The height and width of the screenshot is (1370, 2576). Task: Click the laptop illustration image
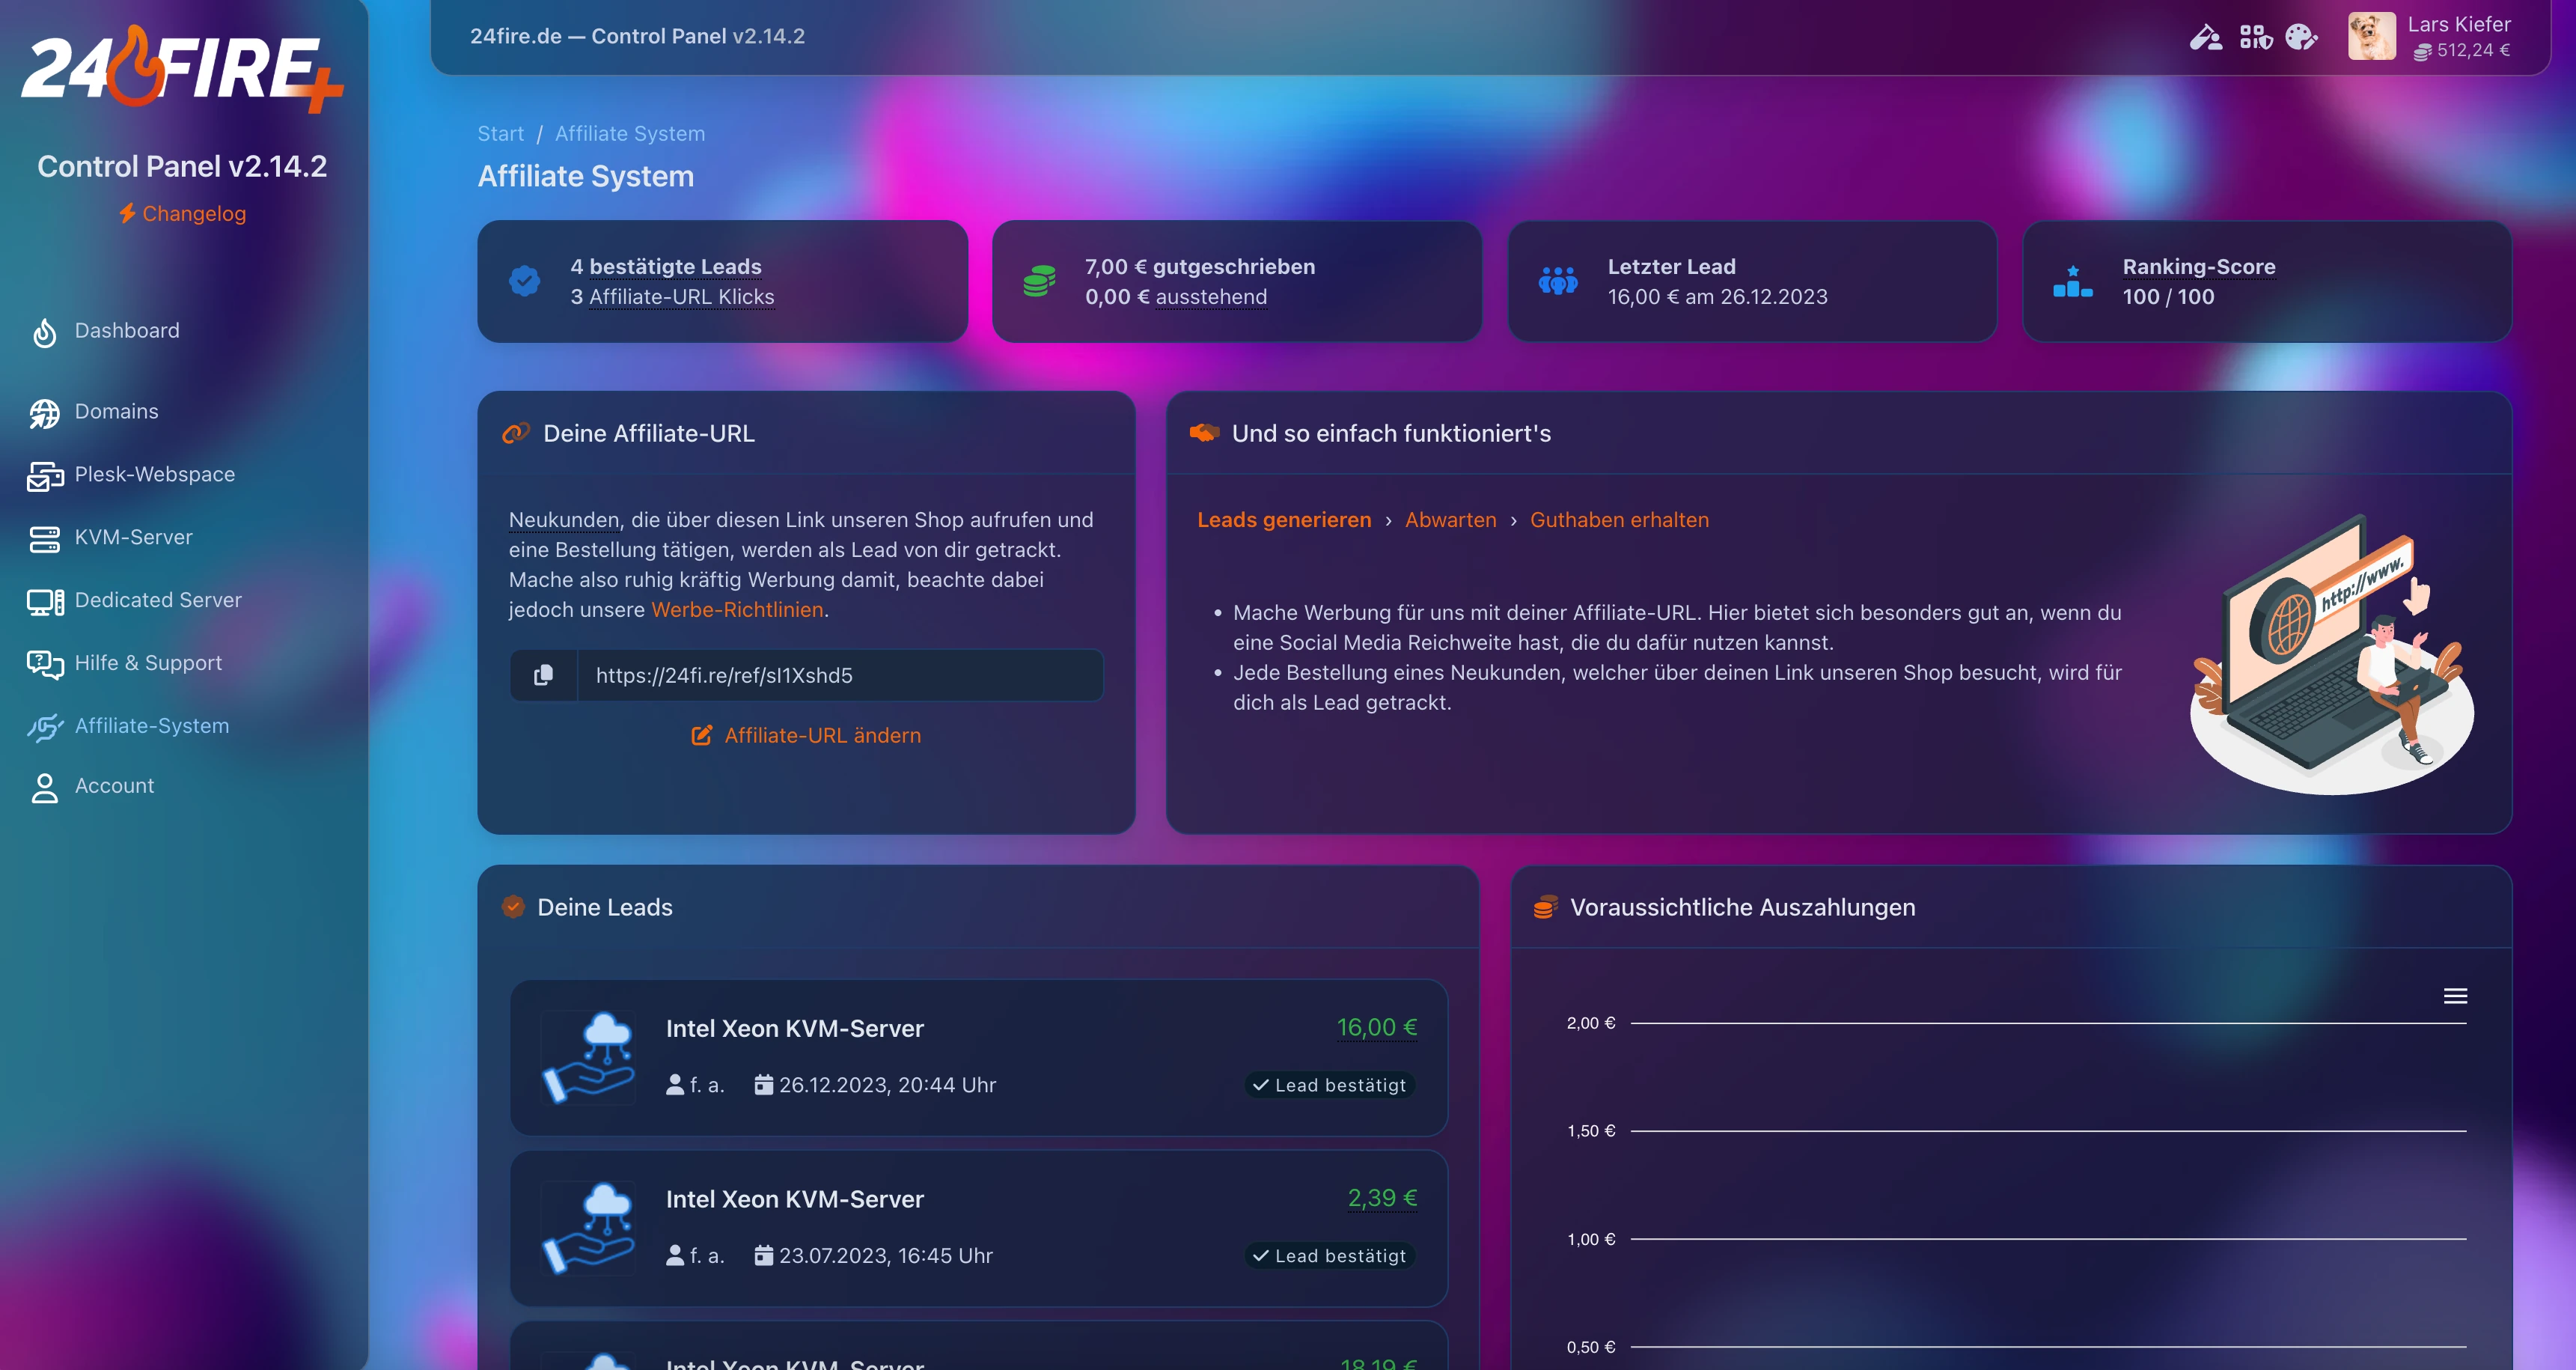2332,654
